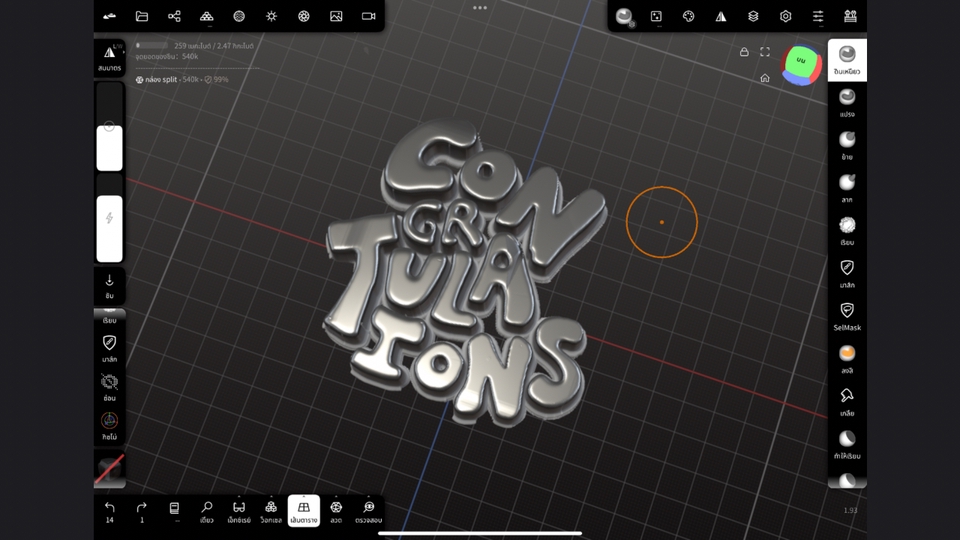Adjust the brush intensity slider
960x540 pixels.
point(110,218)
